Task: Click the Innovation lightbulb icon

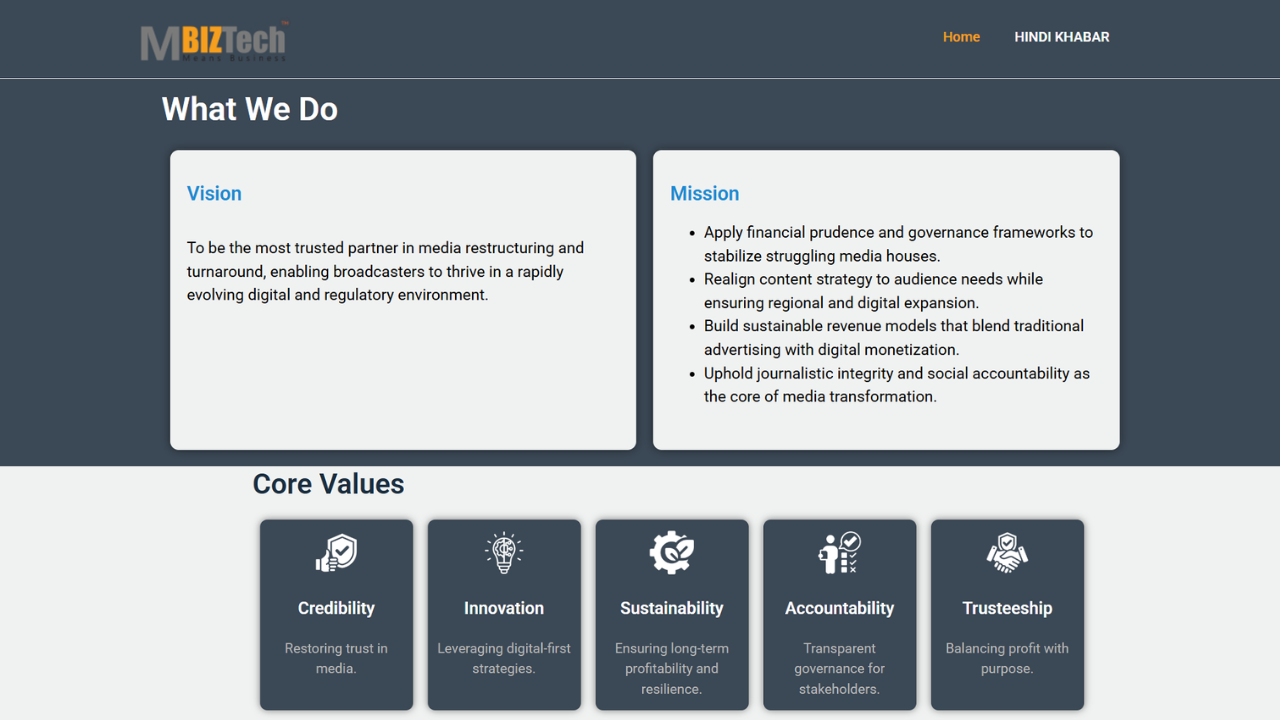Action: coord(504,553)
